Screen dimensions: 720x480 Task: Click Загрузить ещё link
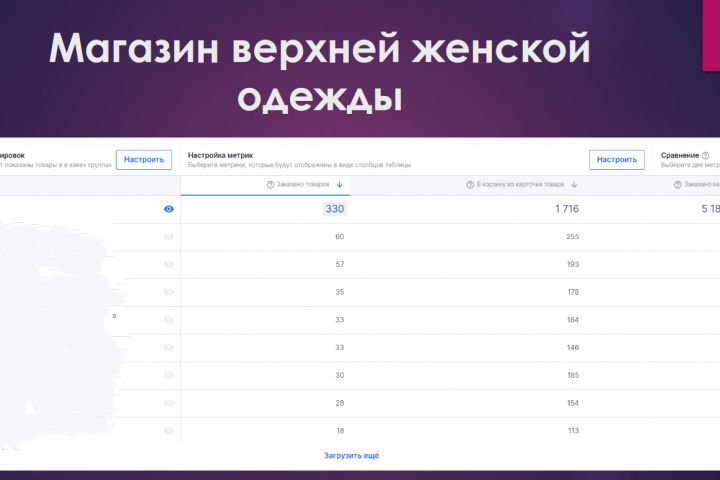[x=351, y=456]
